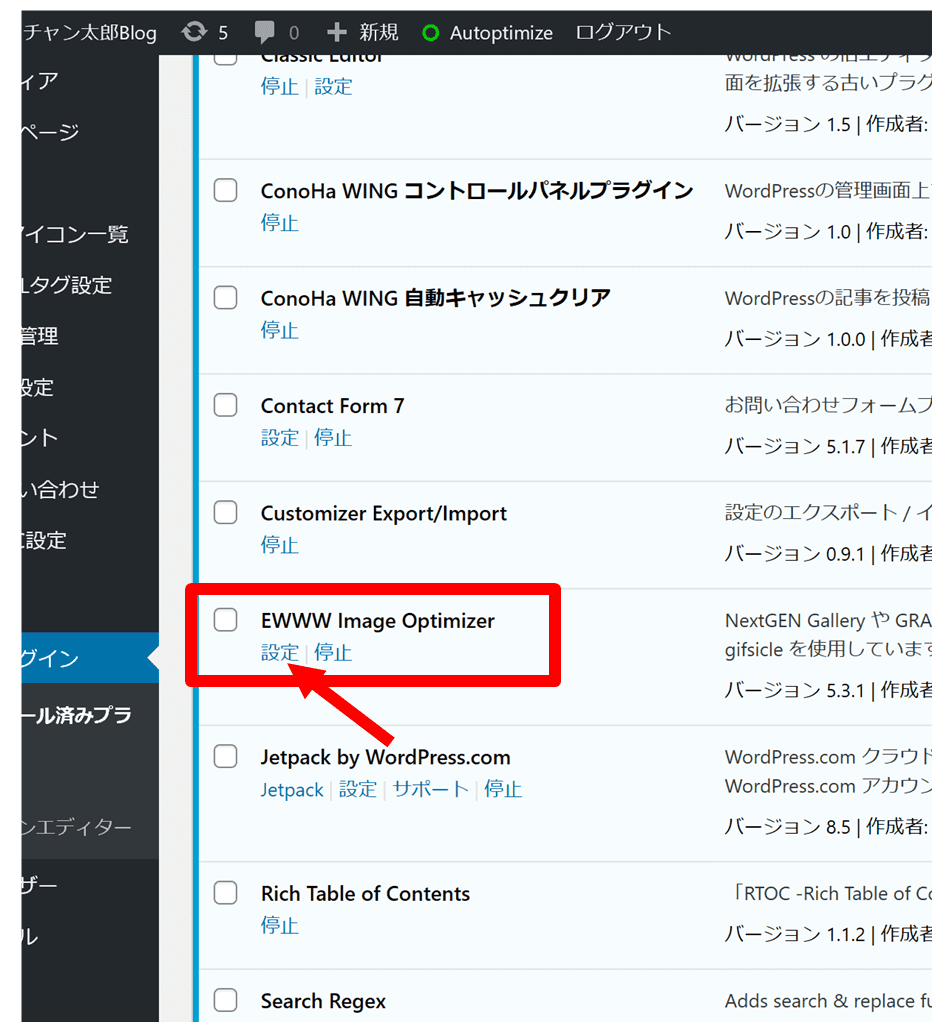Click ログアウト in the admin bar
The image size is (947, 1035).
tap(622, 32)
